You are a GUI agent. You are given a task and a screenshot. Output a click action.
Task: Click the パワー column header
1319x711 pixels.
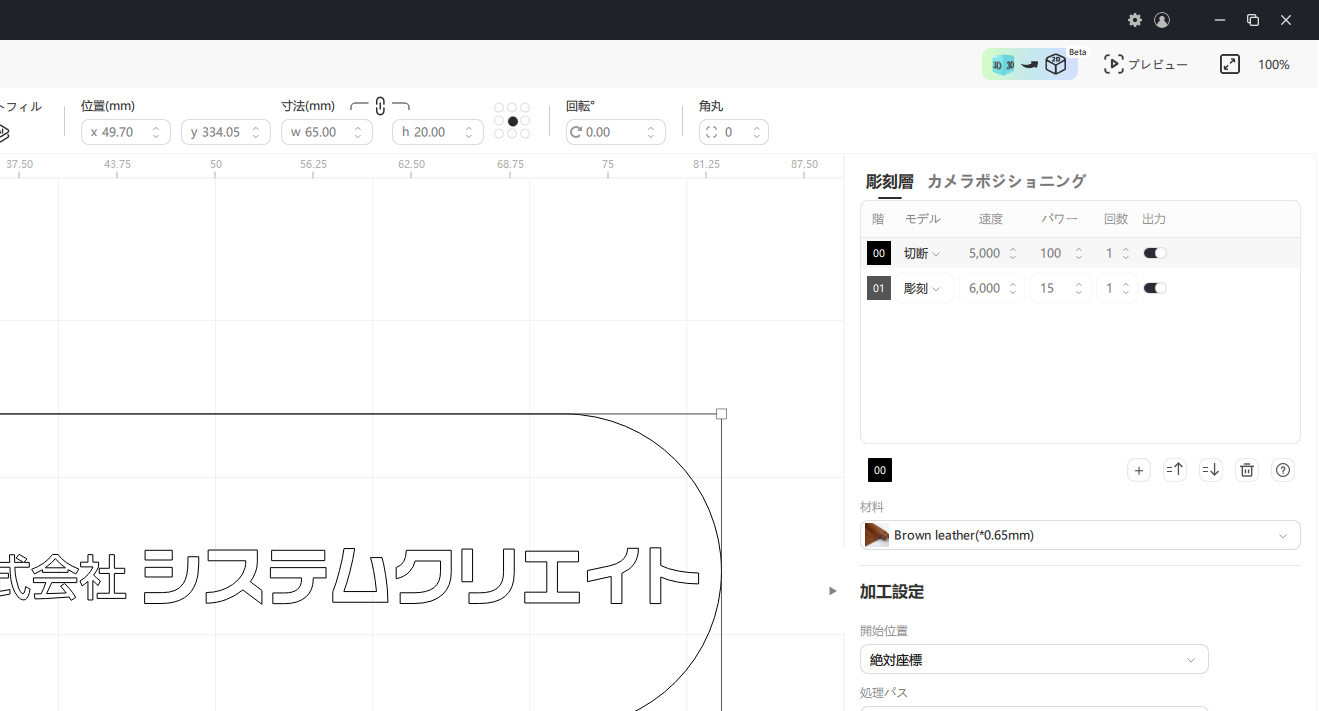(x=1059, y=219)
